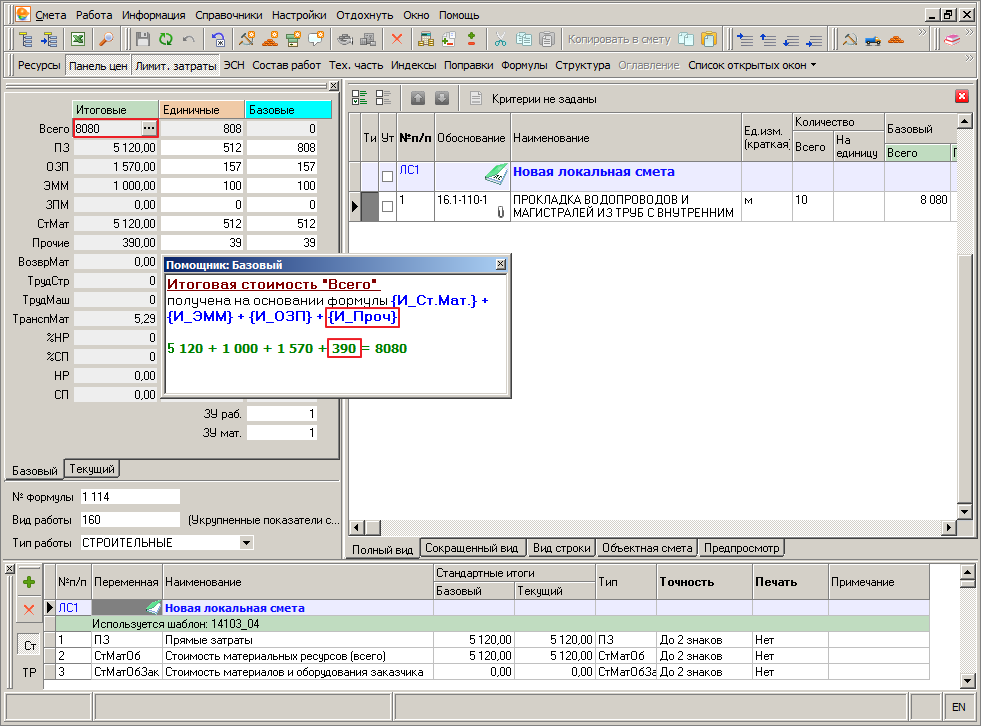Click the green plus add-row button
The image size is (981, 726).
pyautogui.click(x=29, y=582)
